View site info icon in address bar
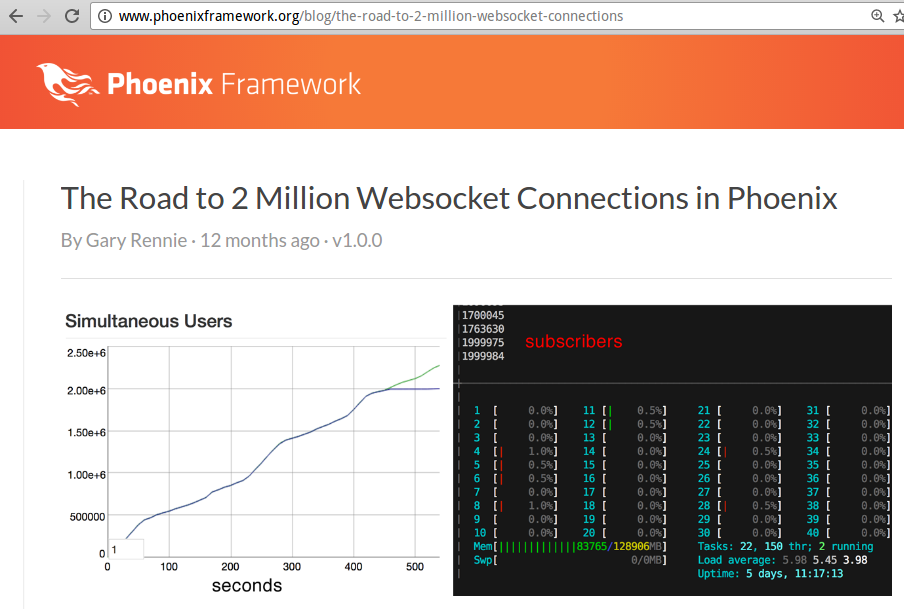 [x=104, y=16]
